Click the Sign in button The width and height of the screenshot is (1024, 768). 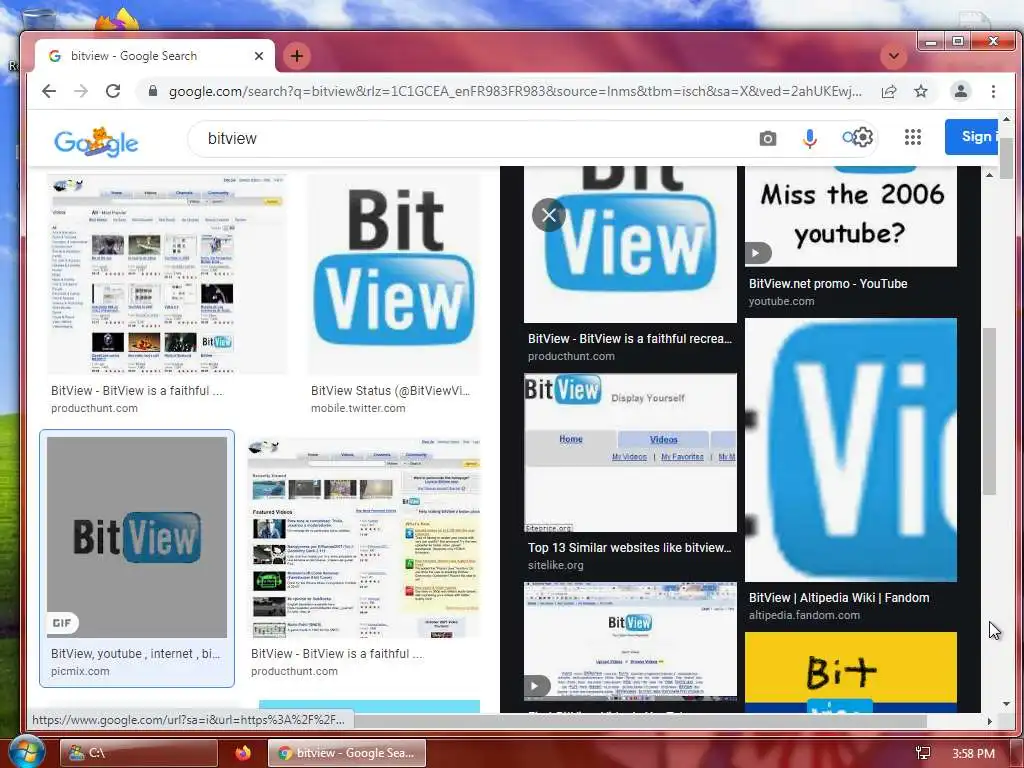pos(972,137)
